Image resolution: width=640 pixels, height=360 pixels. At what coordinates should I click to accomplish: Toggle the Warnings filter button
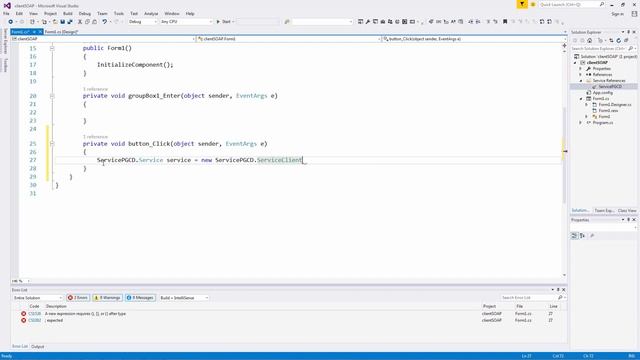tap(108, 298)
